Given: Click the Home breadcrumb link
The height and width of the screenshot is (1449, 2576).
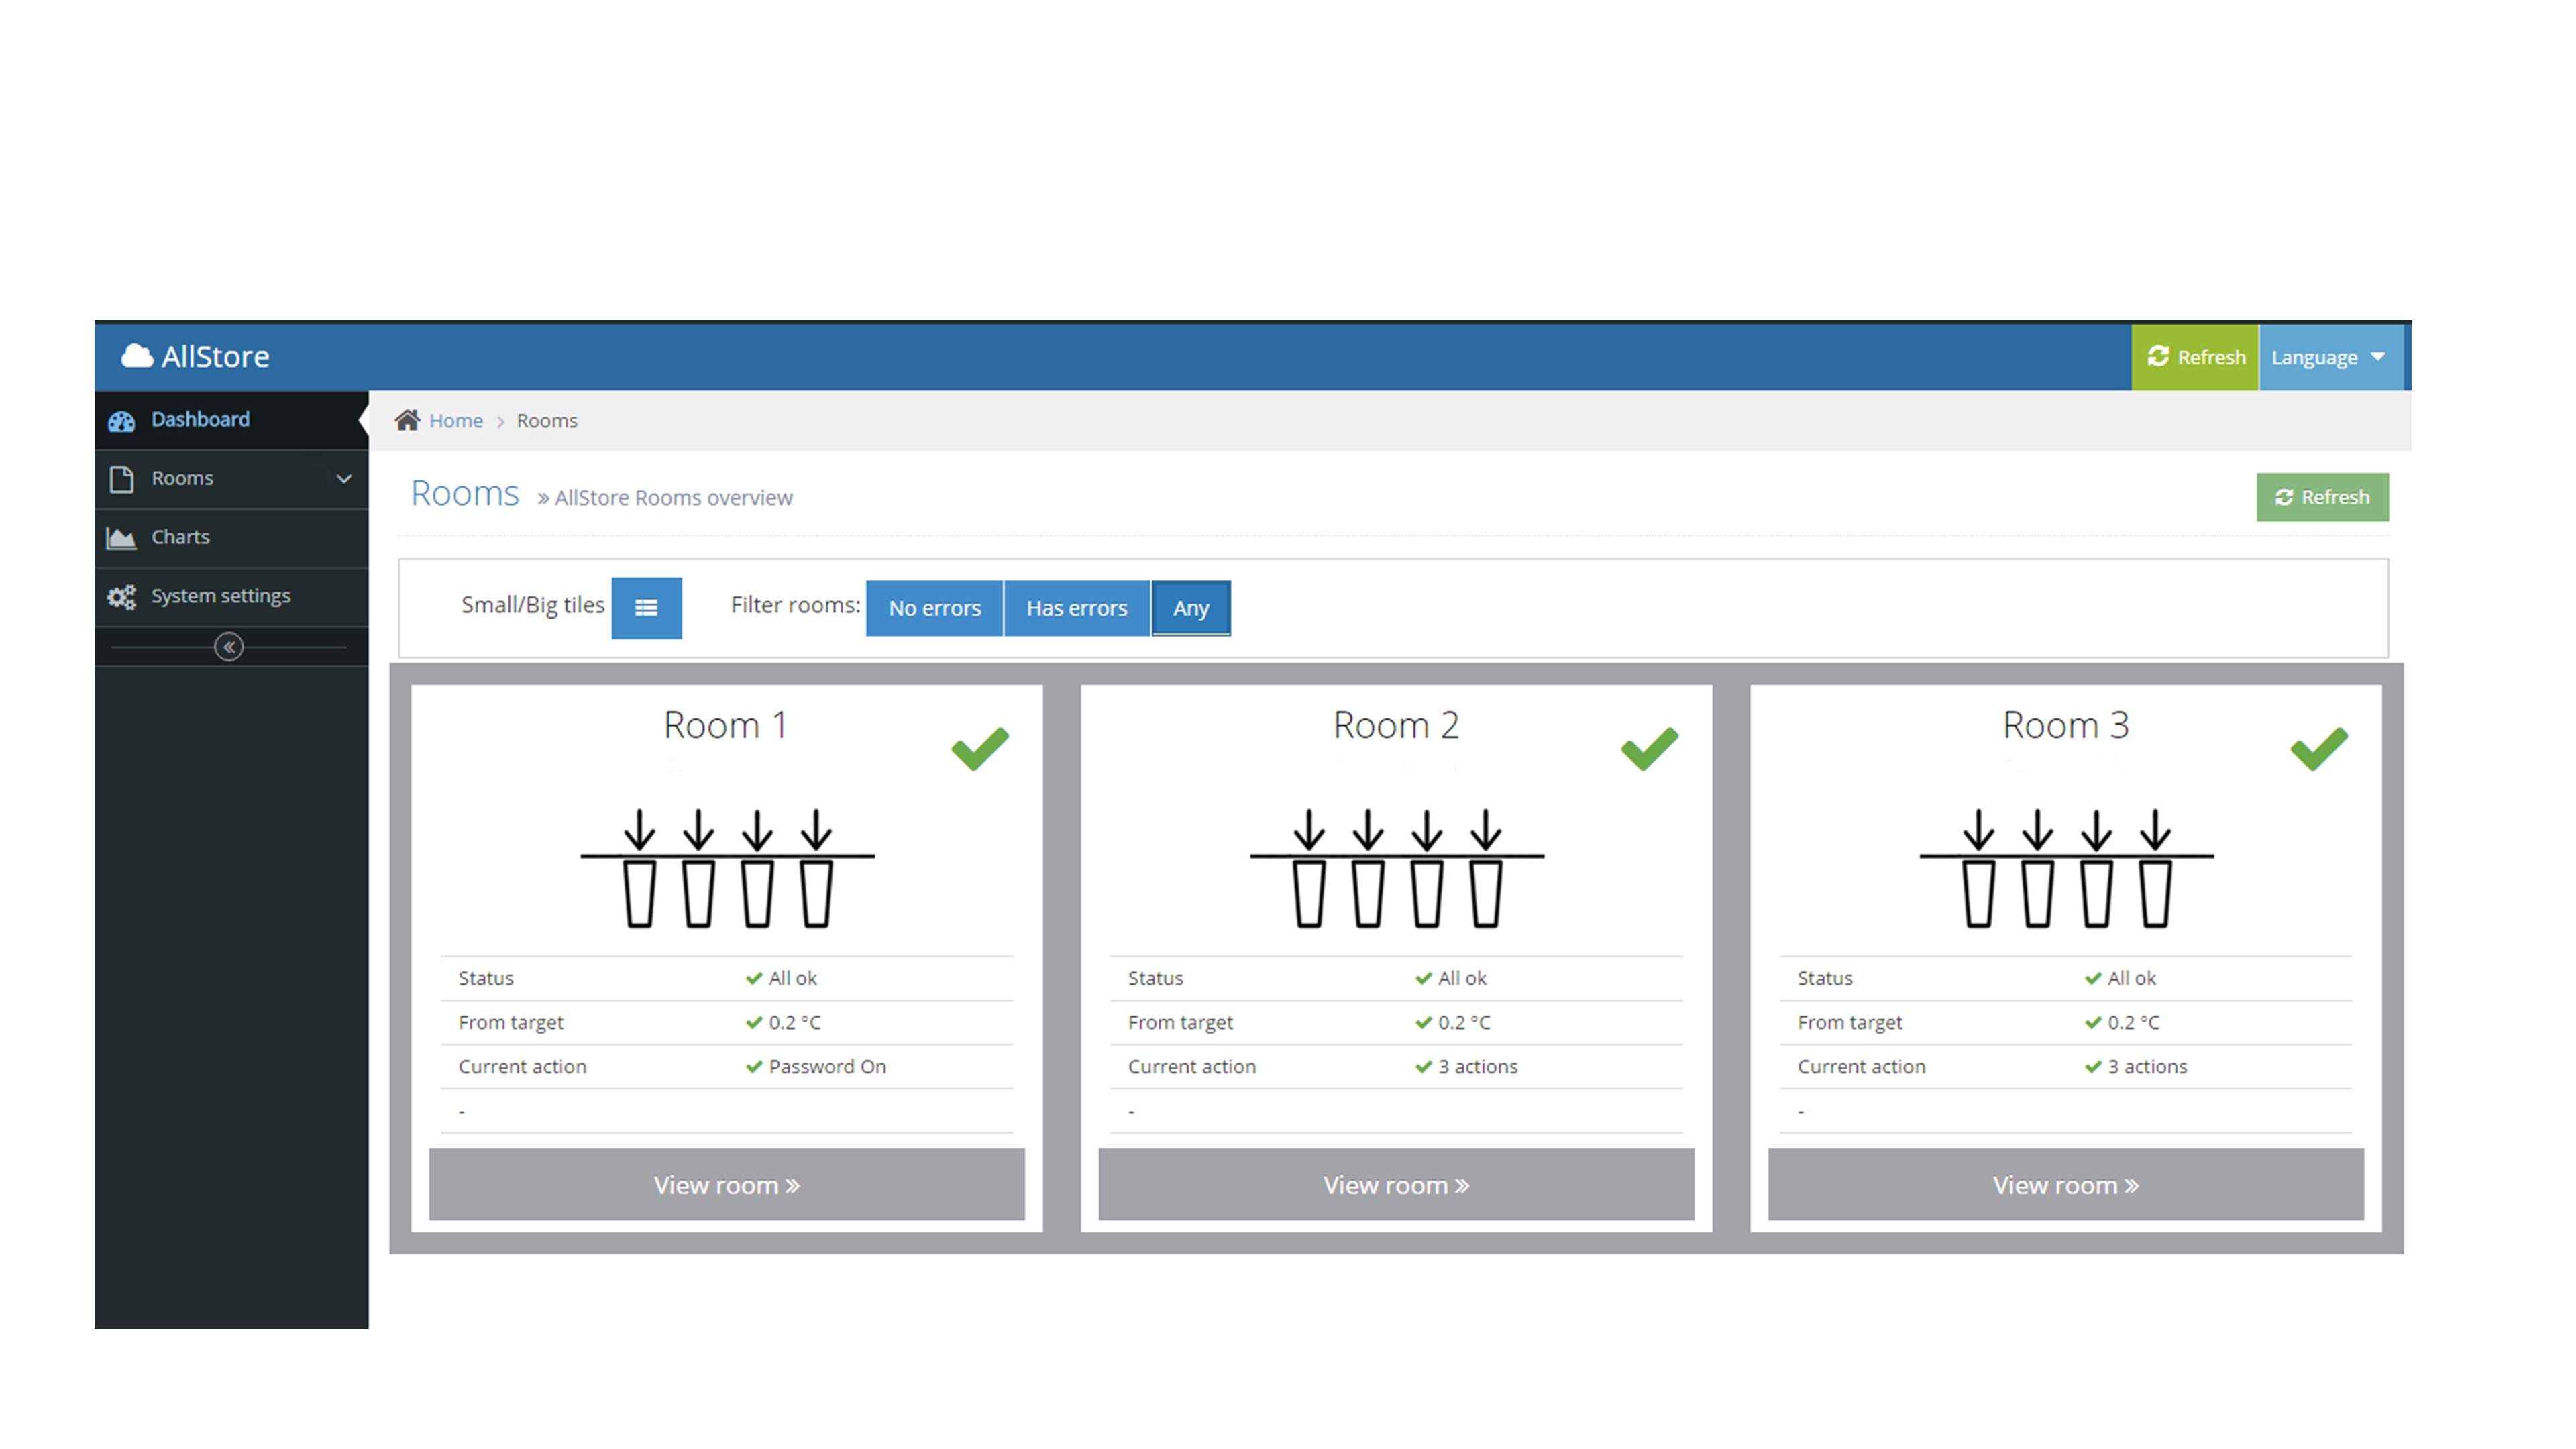Looking at the screenshot, I should coord(456,421).
